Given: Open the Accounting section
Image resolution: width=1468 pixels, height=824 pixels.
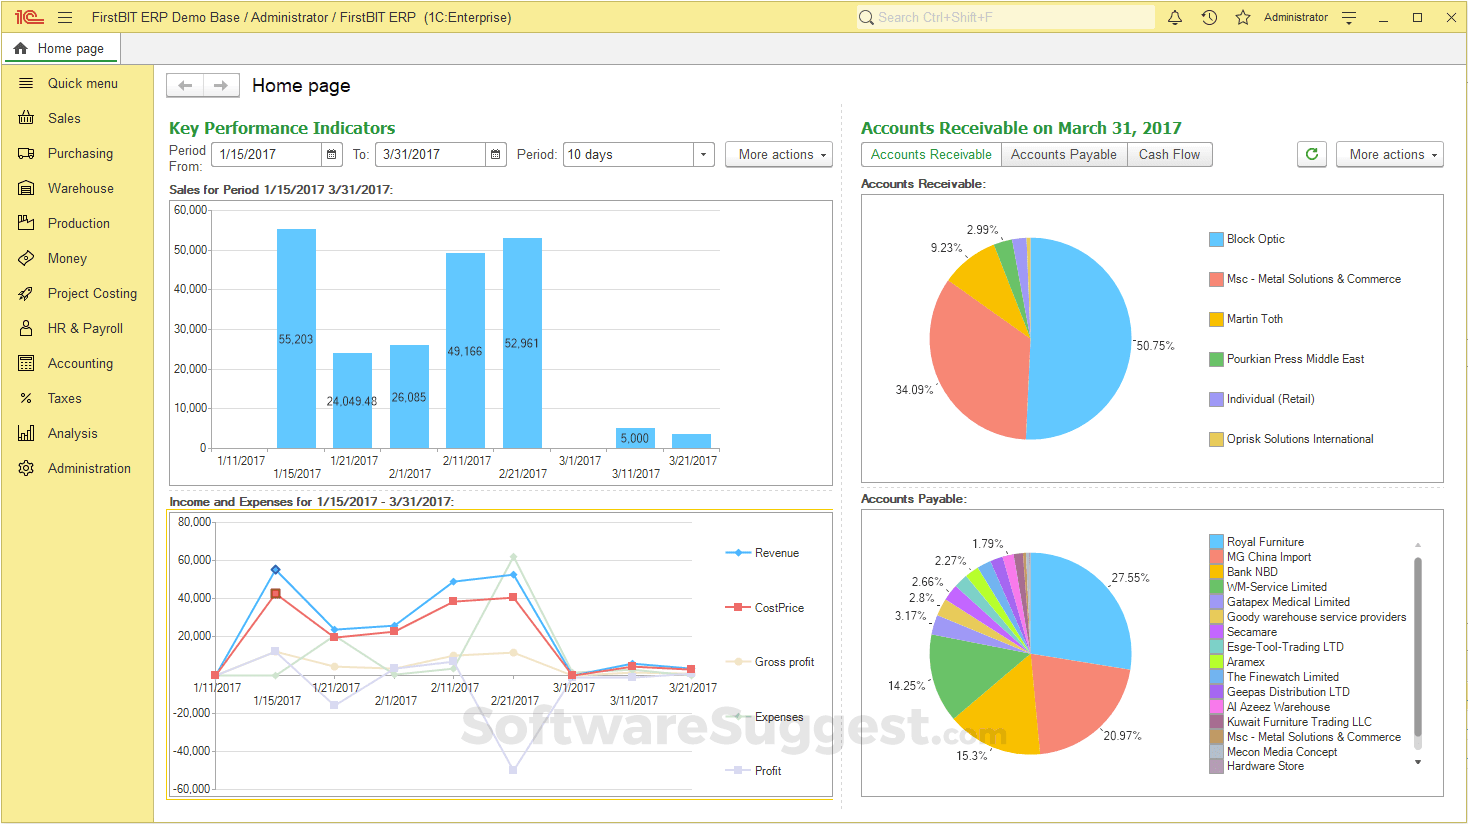Looking at the screenshot, I should (78, 363).
